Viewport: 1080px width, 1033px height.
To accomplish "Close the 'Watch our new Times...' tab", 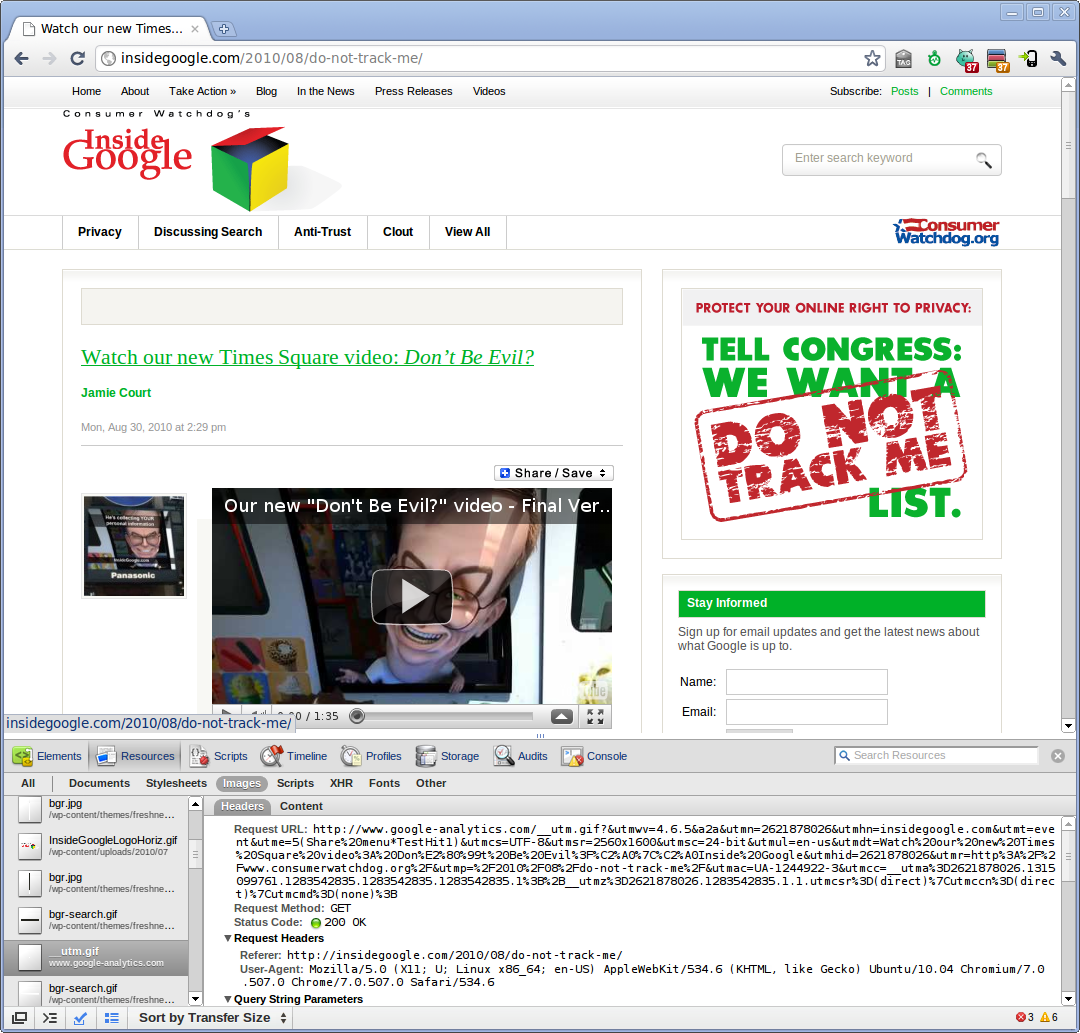I will point(195,29).
